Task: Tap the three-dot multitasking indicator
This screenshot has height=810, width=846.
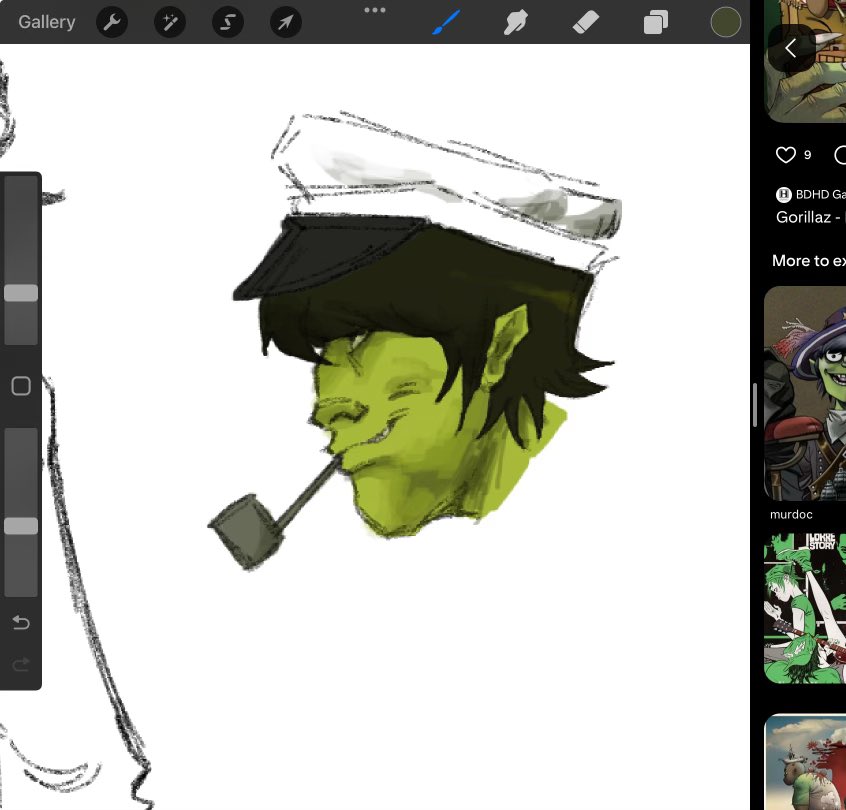Action: click(x=375, y=10)
